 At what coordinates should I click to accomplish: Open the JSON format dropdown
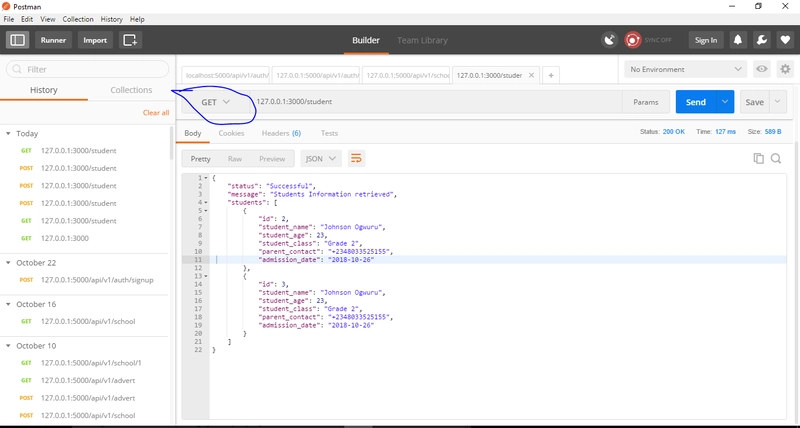click(x=320, y=158)
